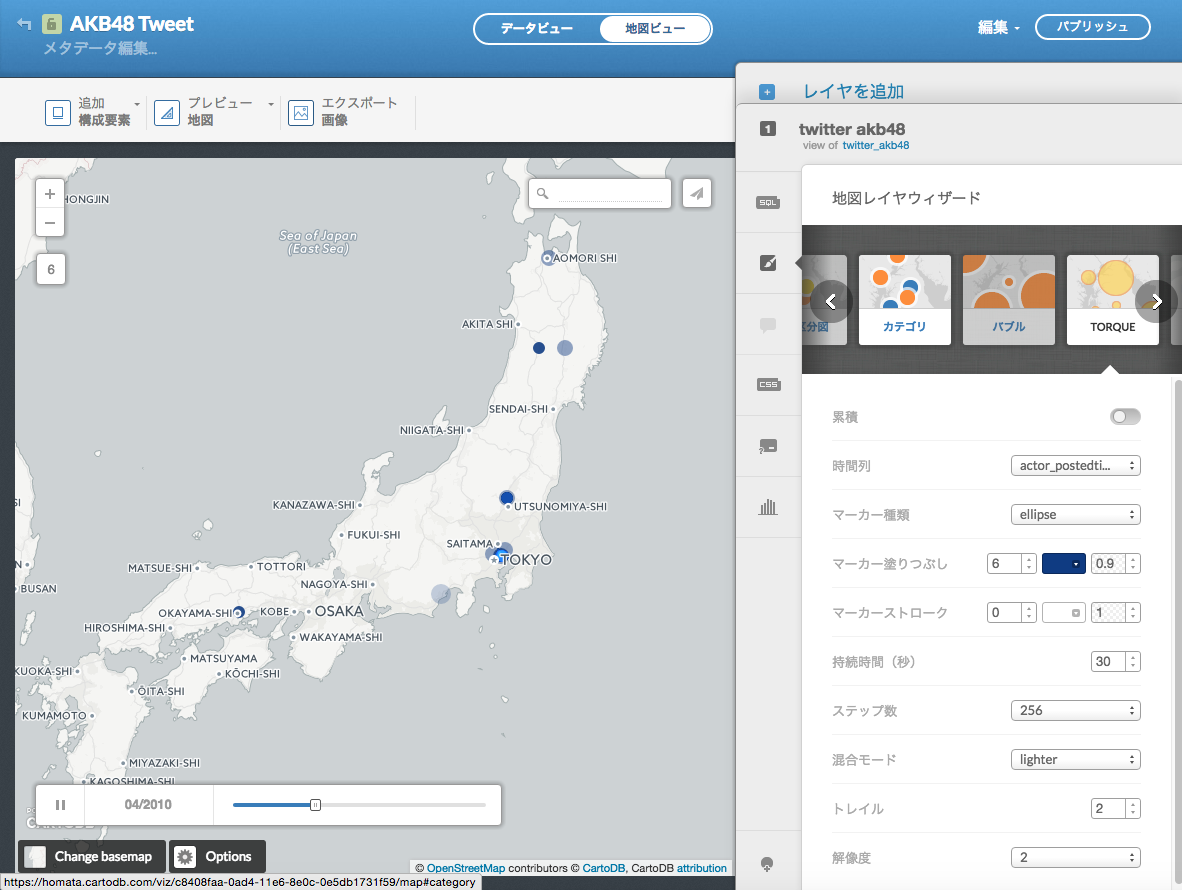Show next wizard types with right arrow
This screenshot has width=1182, height=890.
pos(1156,301)
